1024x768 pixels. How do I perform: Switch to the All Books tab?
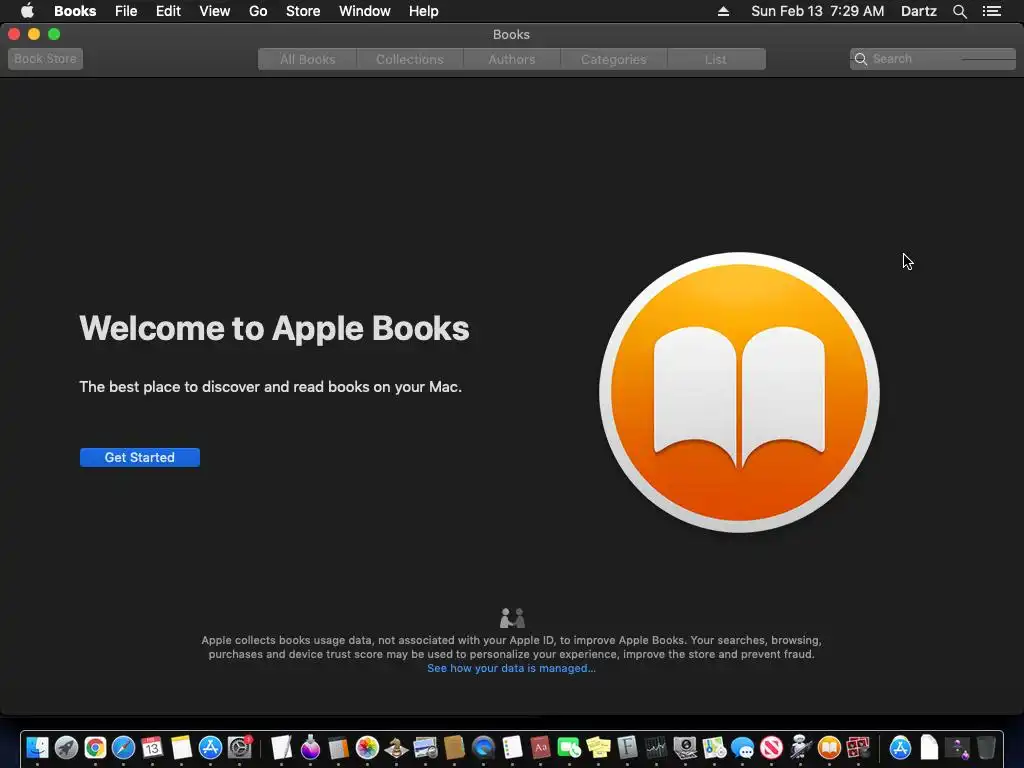click(x=308, y=59)
